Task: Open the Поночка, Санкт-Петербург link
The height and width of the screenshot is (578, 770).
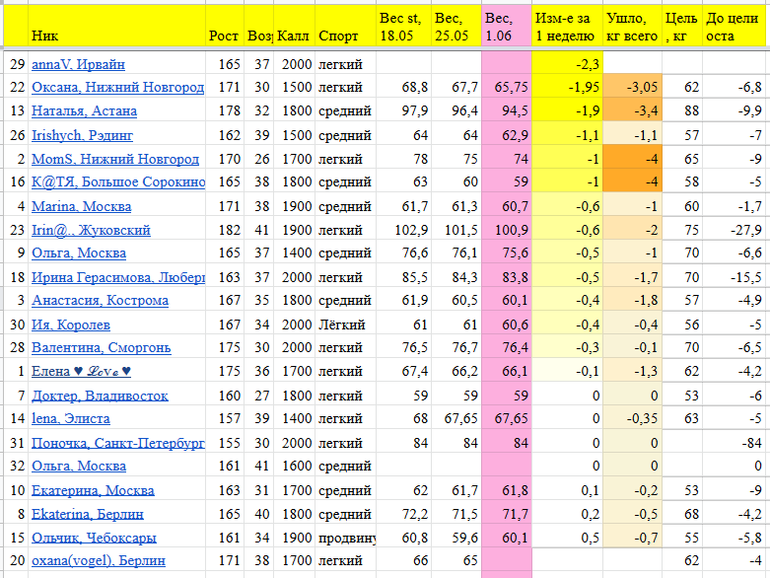Action: [x=118, y=443]
